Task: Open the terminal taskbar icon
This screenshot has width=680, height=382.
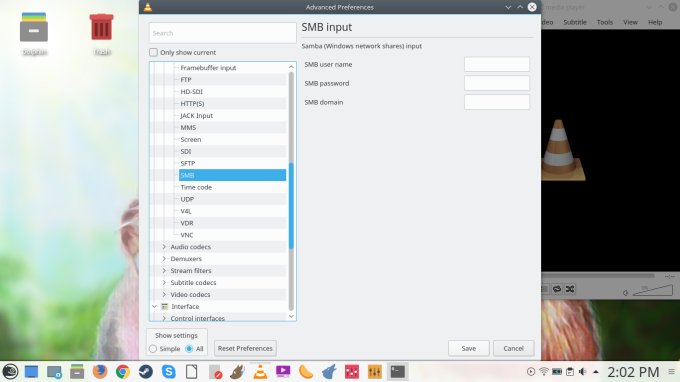Action: coord(398,372)
